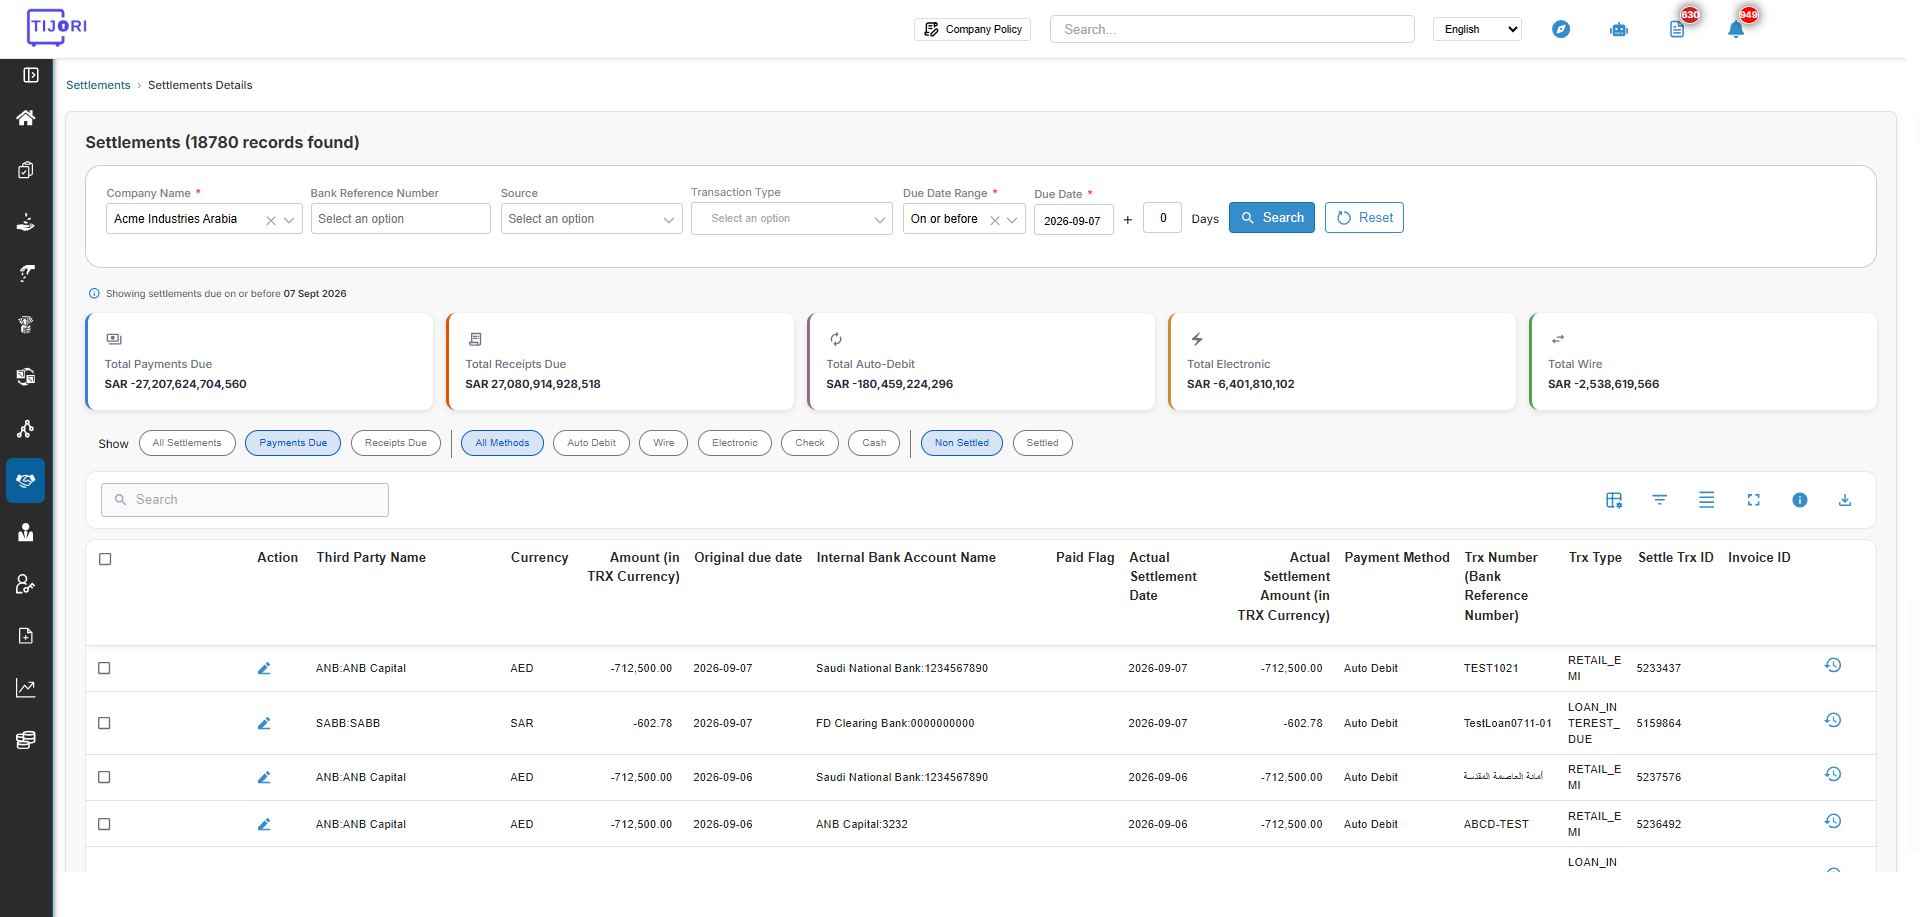Change row density with the lines icon

1707,500
